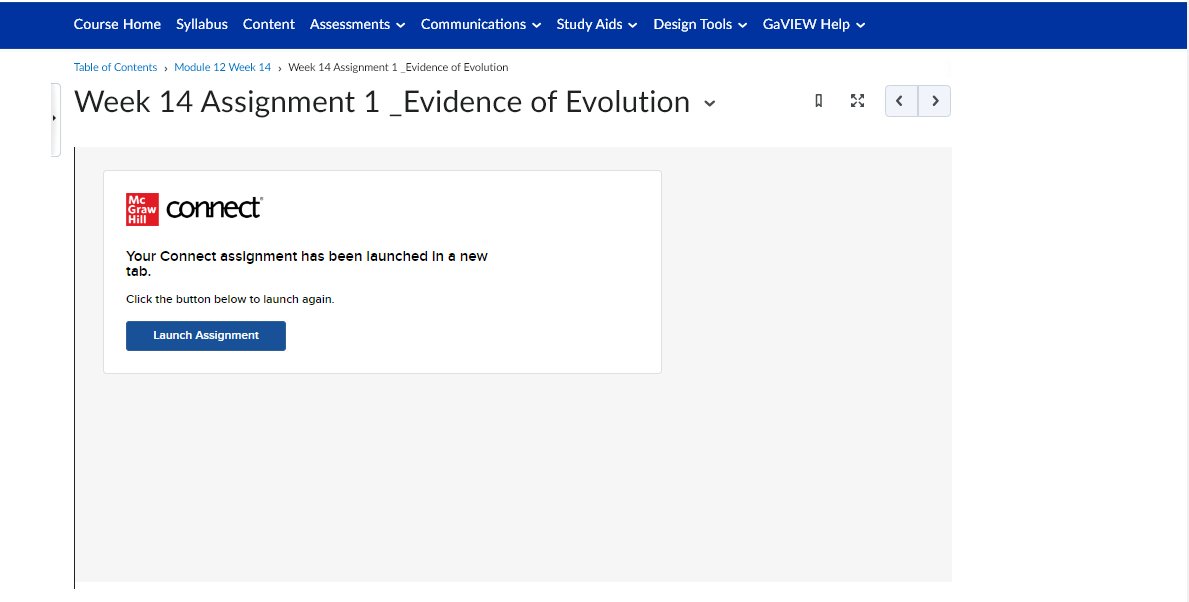
Task: Click the McGraw Hill logo
Action: 143,209
